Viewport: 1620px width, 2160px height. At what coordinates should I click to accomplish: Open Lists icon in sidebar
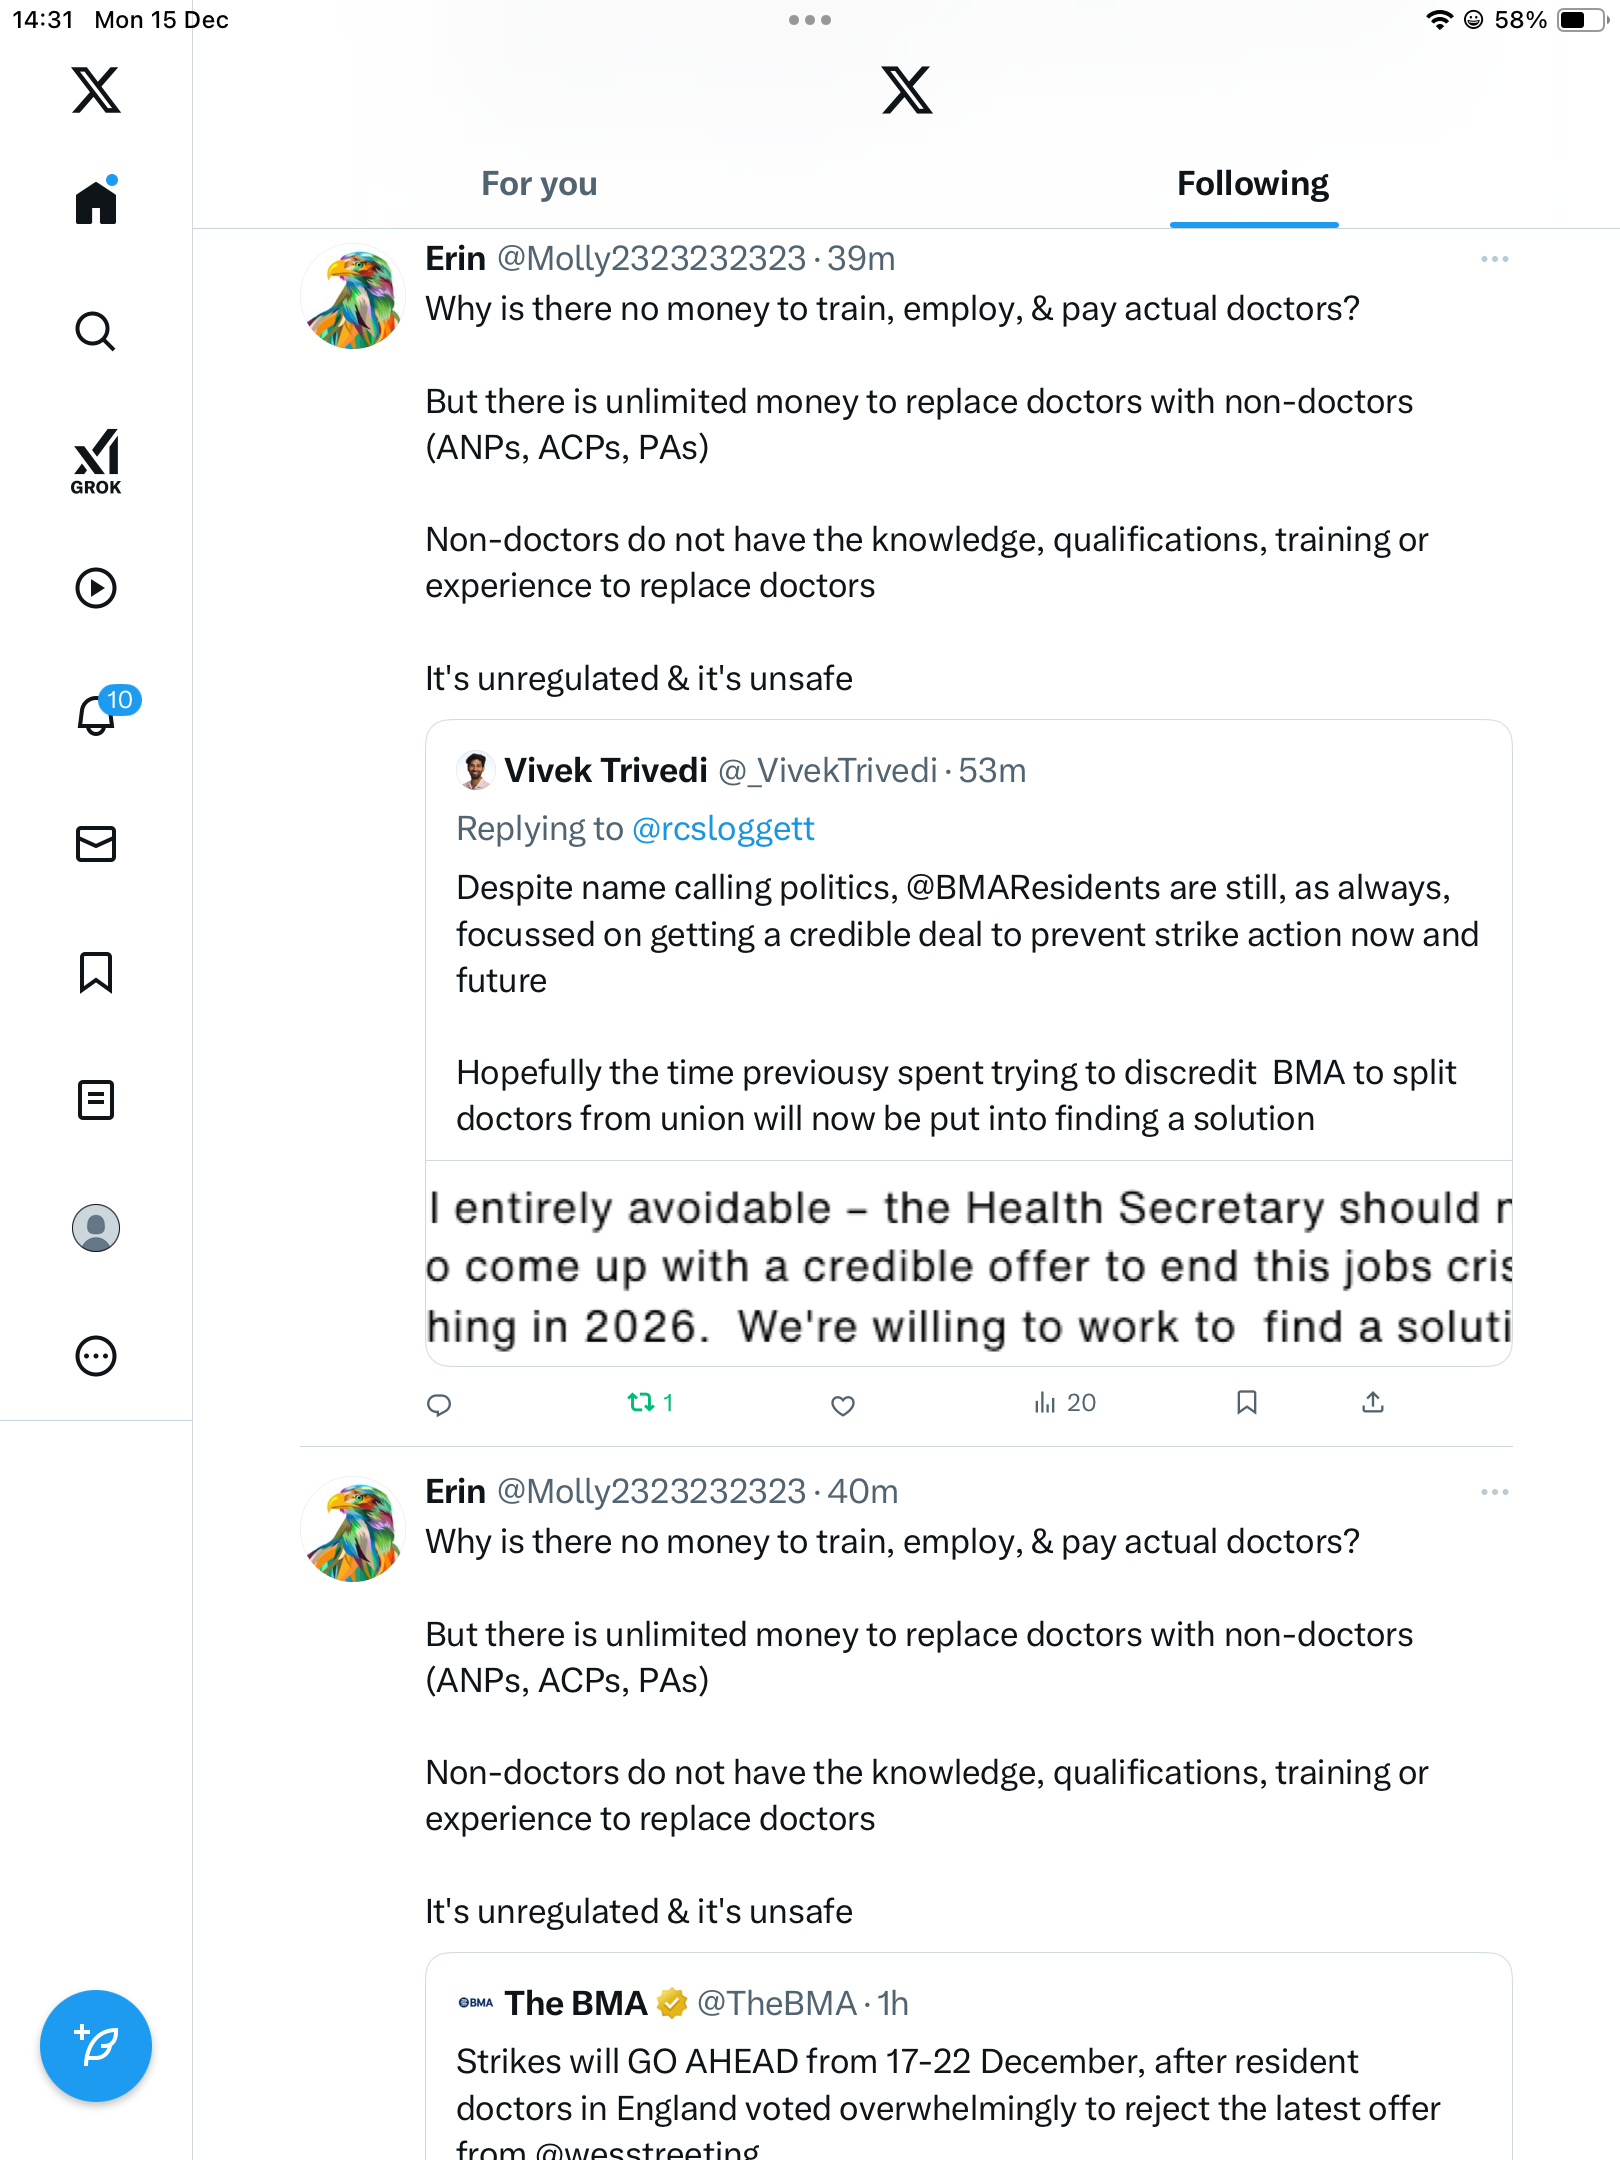[x=96, y=1100]
